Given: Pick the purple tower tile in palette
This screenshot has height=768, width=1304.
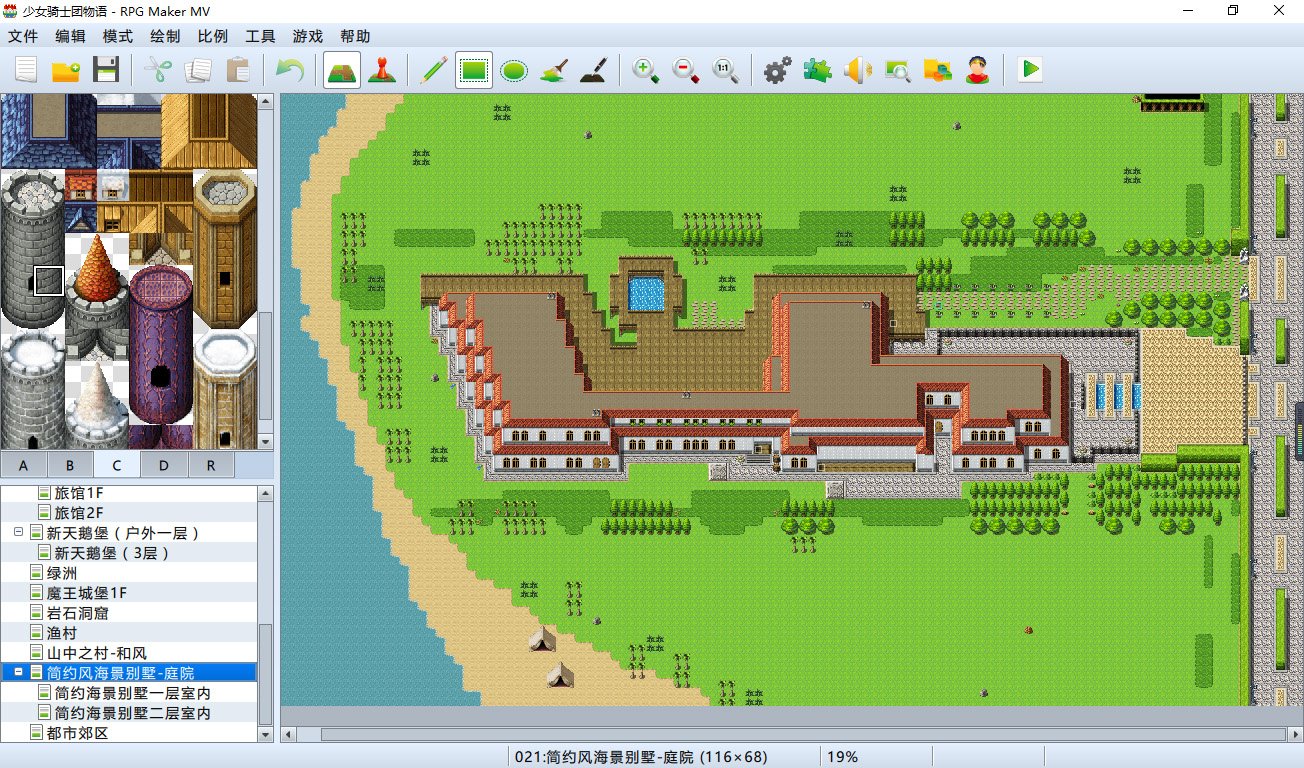Looking at the screenshot, I should tap(160, 347).
